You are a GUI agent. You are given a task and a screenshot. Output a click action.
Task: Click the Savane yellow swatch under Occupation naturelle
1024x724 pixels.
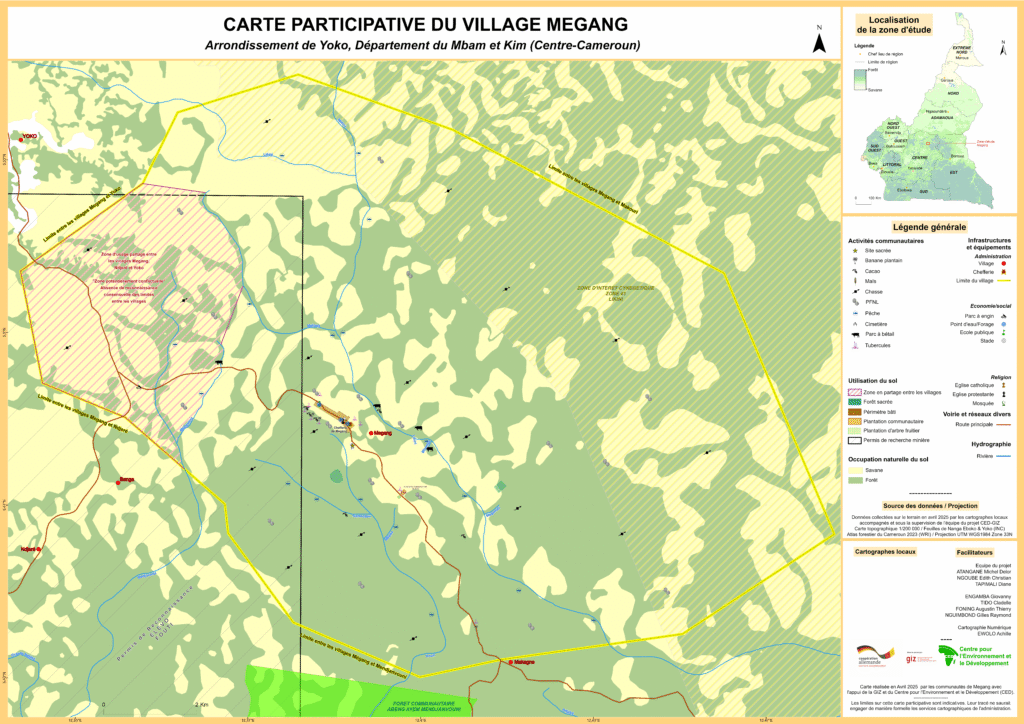point(854,470)
